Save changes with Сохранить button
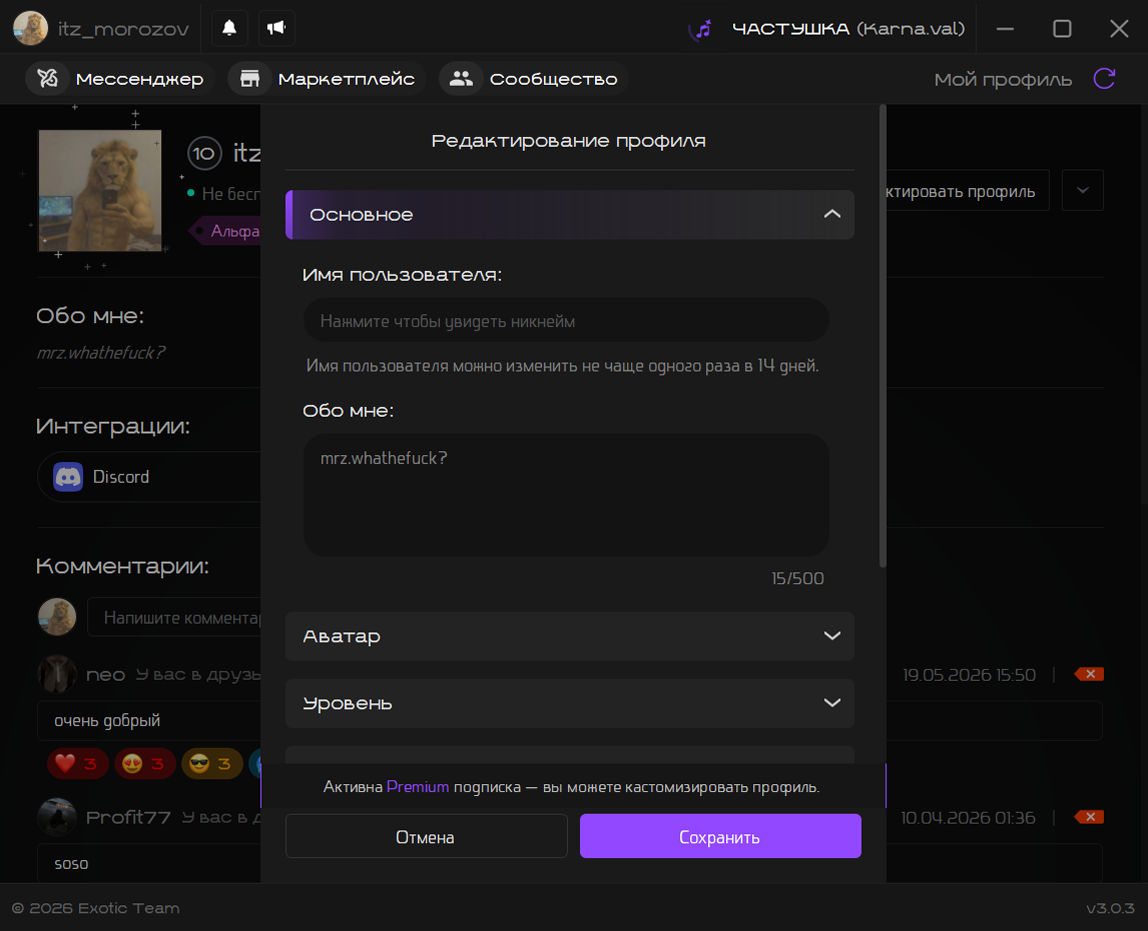 click(720, 836)
